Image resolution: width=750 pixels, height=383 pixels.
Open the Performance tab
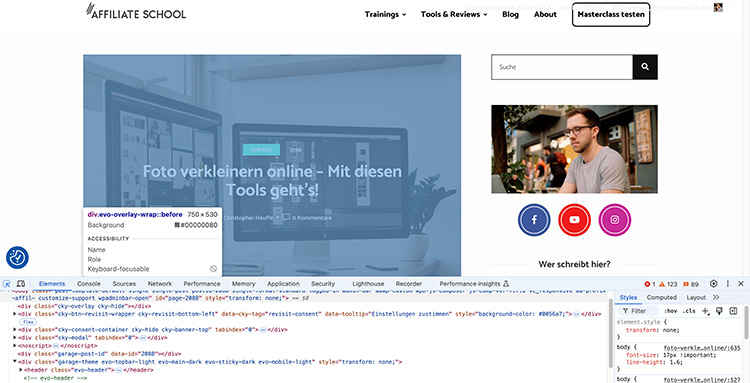point(202,284)
